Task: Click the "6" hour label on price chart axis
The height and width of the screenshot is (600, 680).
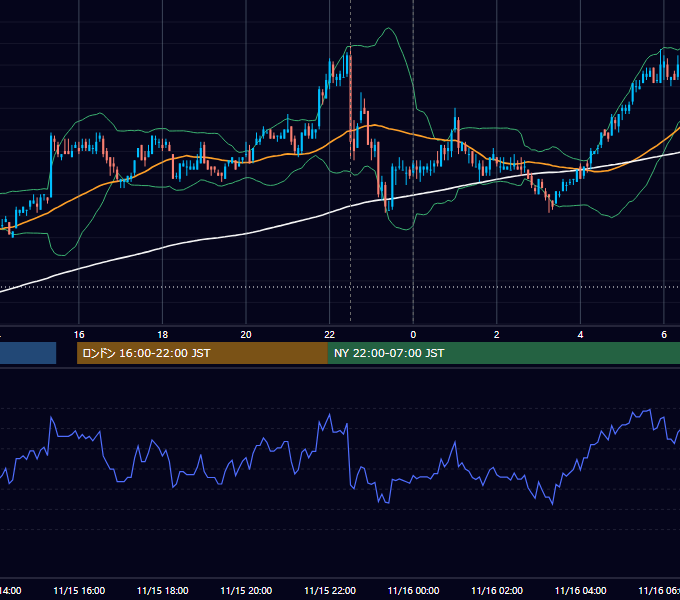Action: point(664,334)
